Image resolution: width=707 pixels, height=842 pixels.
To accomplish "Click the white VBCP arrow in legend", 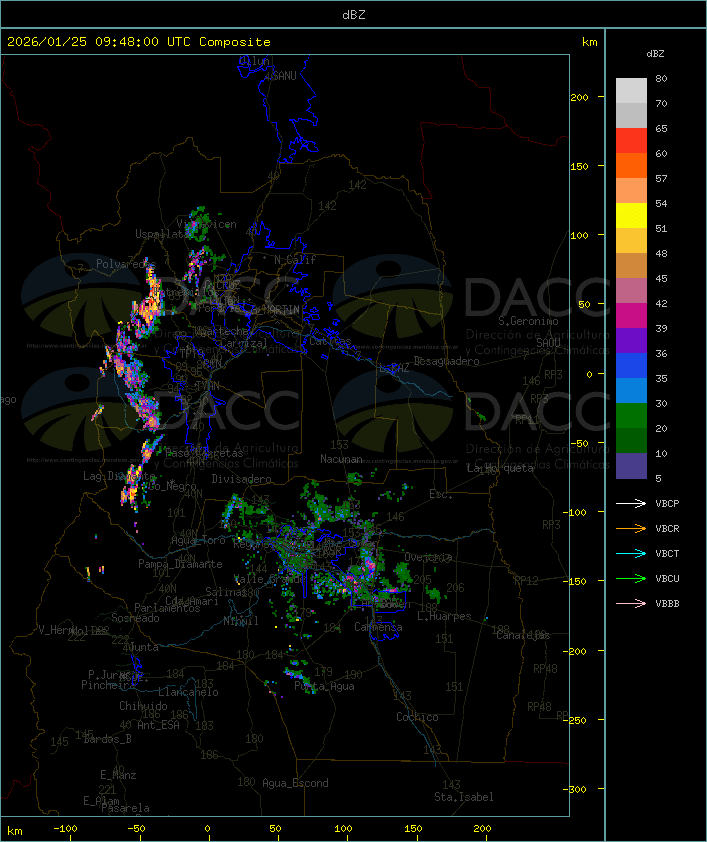I will tap(632, 504).
